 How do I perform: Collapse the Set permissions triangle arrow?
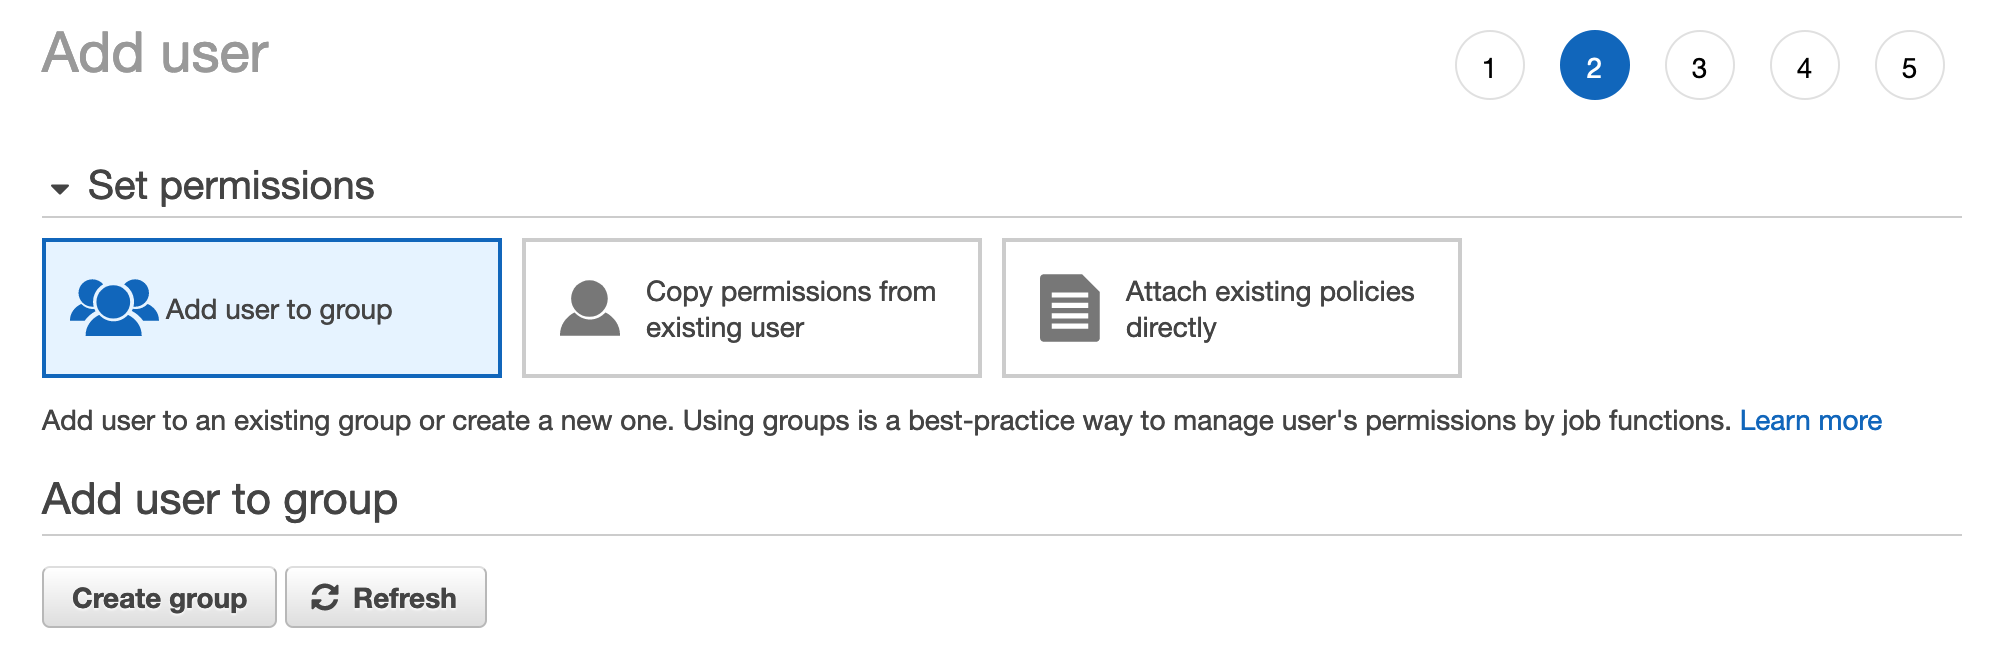pos(60,188)
